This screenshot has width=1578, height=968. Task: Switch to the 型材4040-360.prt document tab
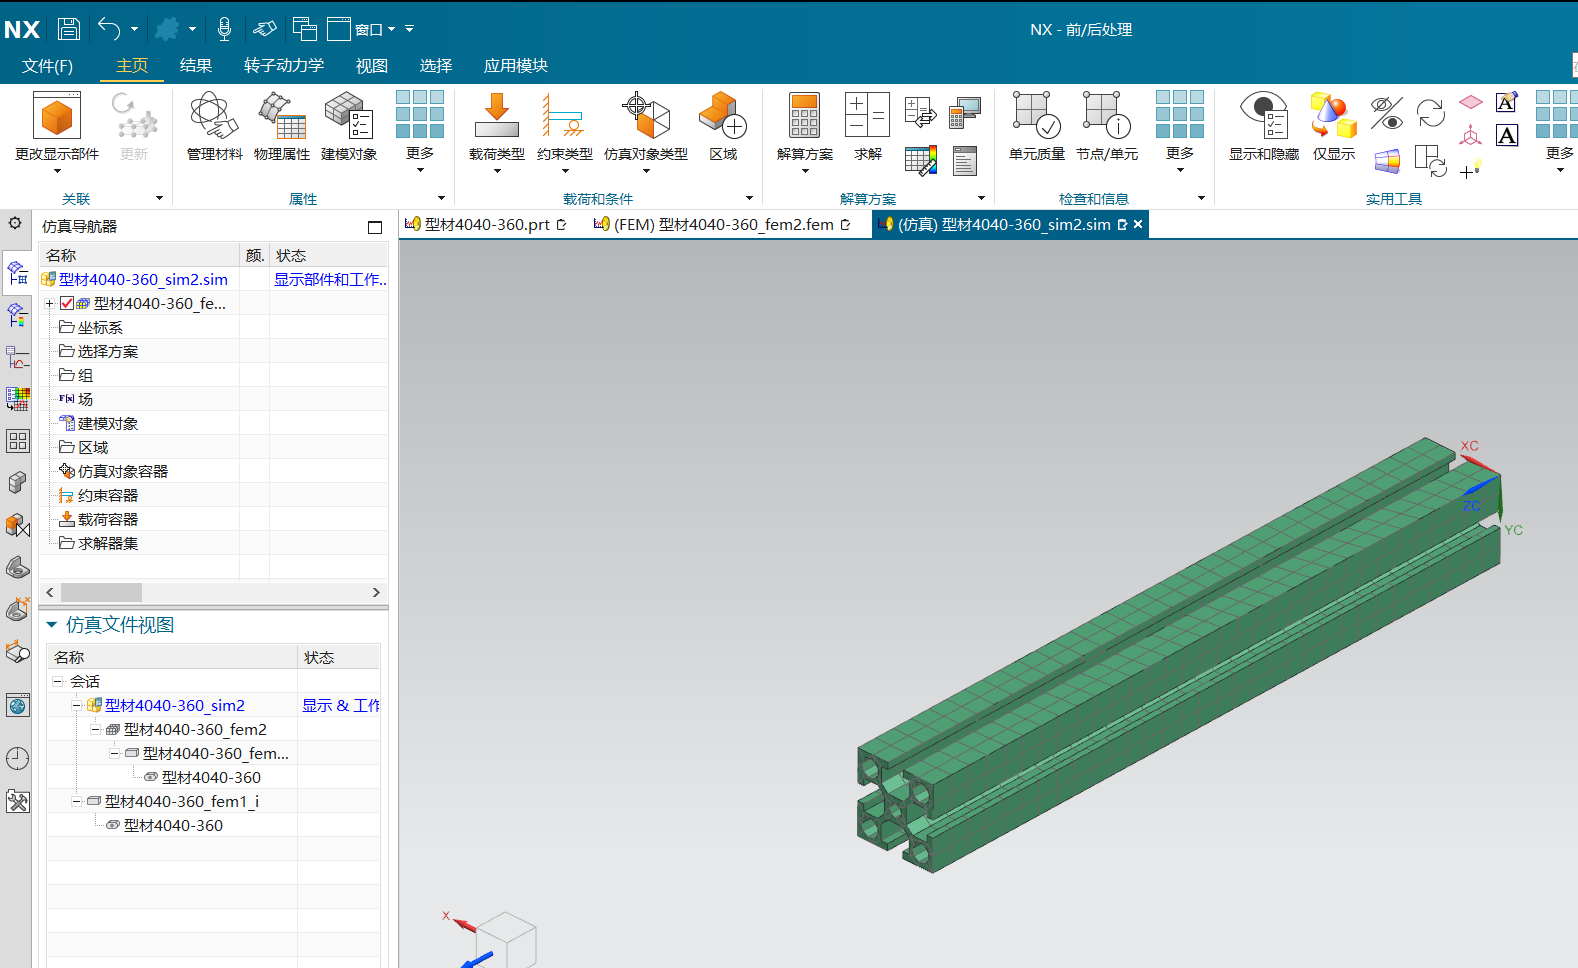[x=486, y=224]
